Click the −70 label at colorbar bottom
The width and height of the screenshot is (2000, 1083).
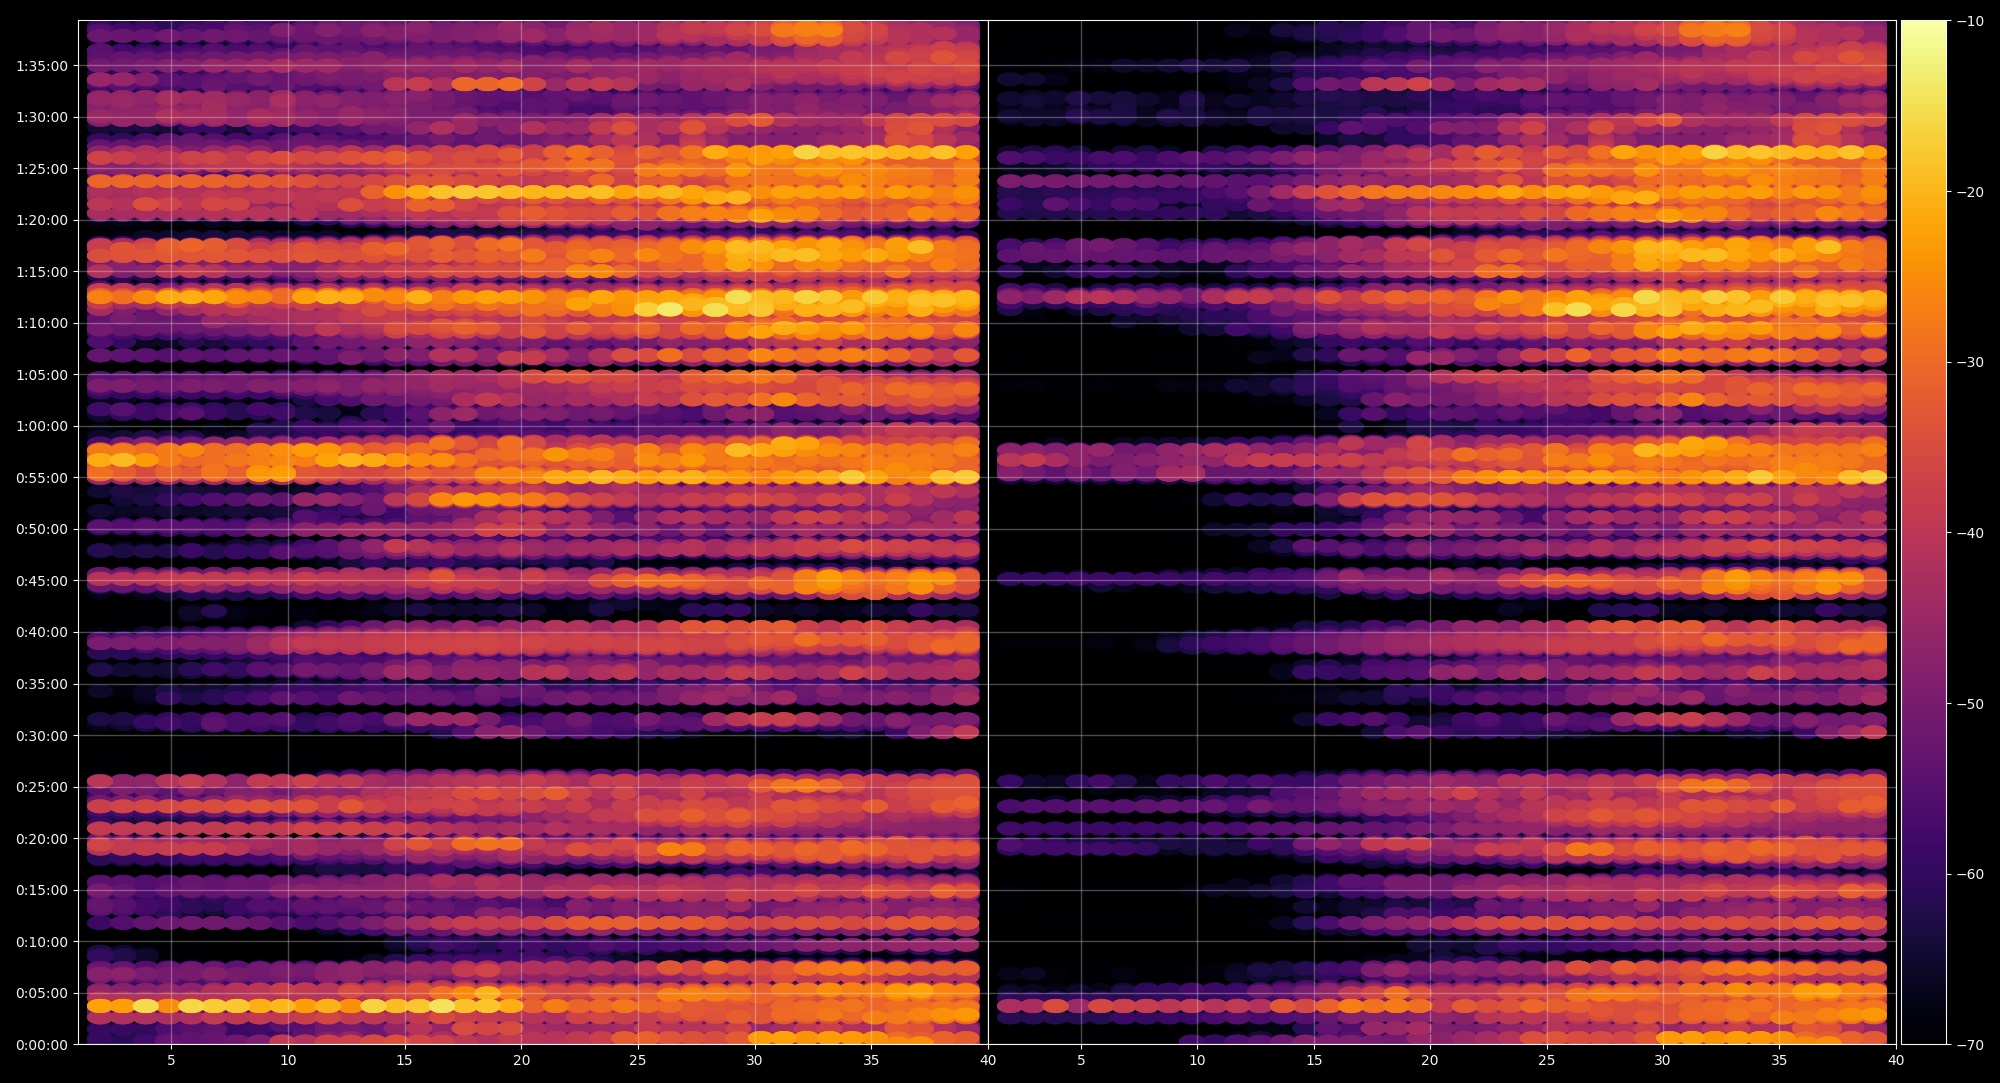click(x=1970, y=1045)
